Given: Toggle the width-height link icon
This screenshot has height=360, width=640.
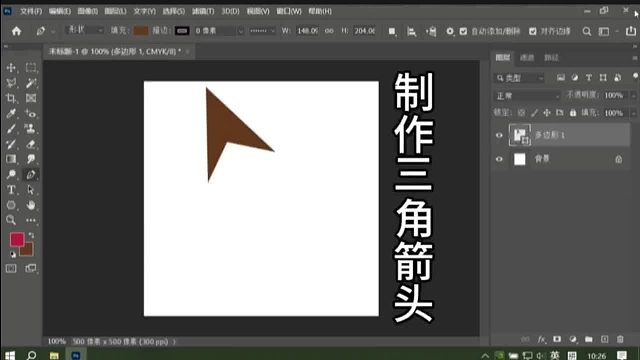Looking at the screenshot, I should pos(329,31).
